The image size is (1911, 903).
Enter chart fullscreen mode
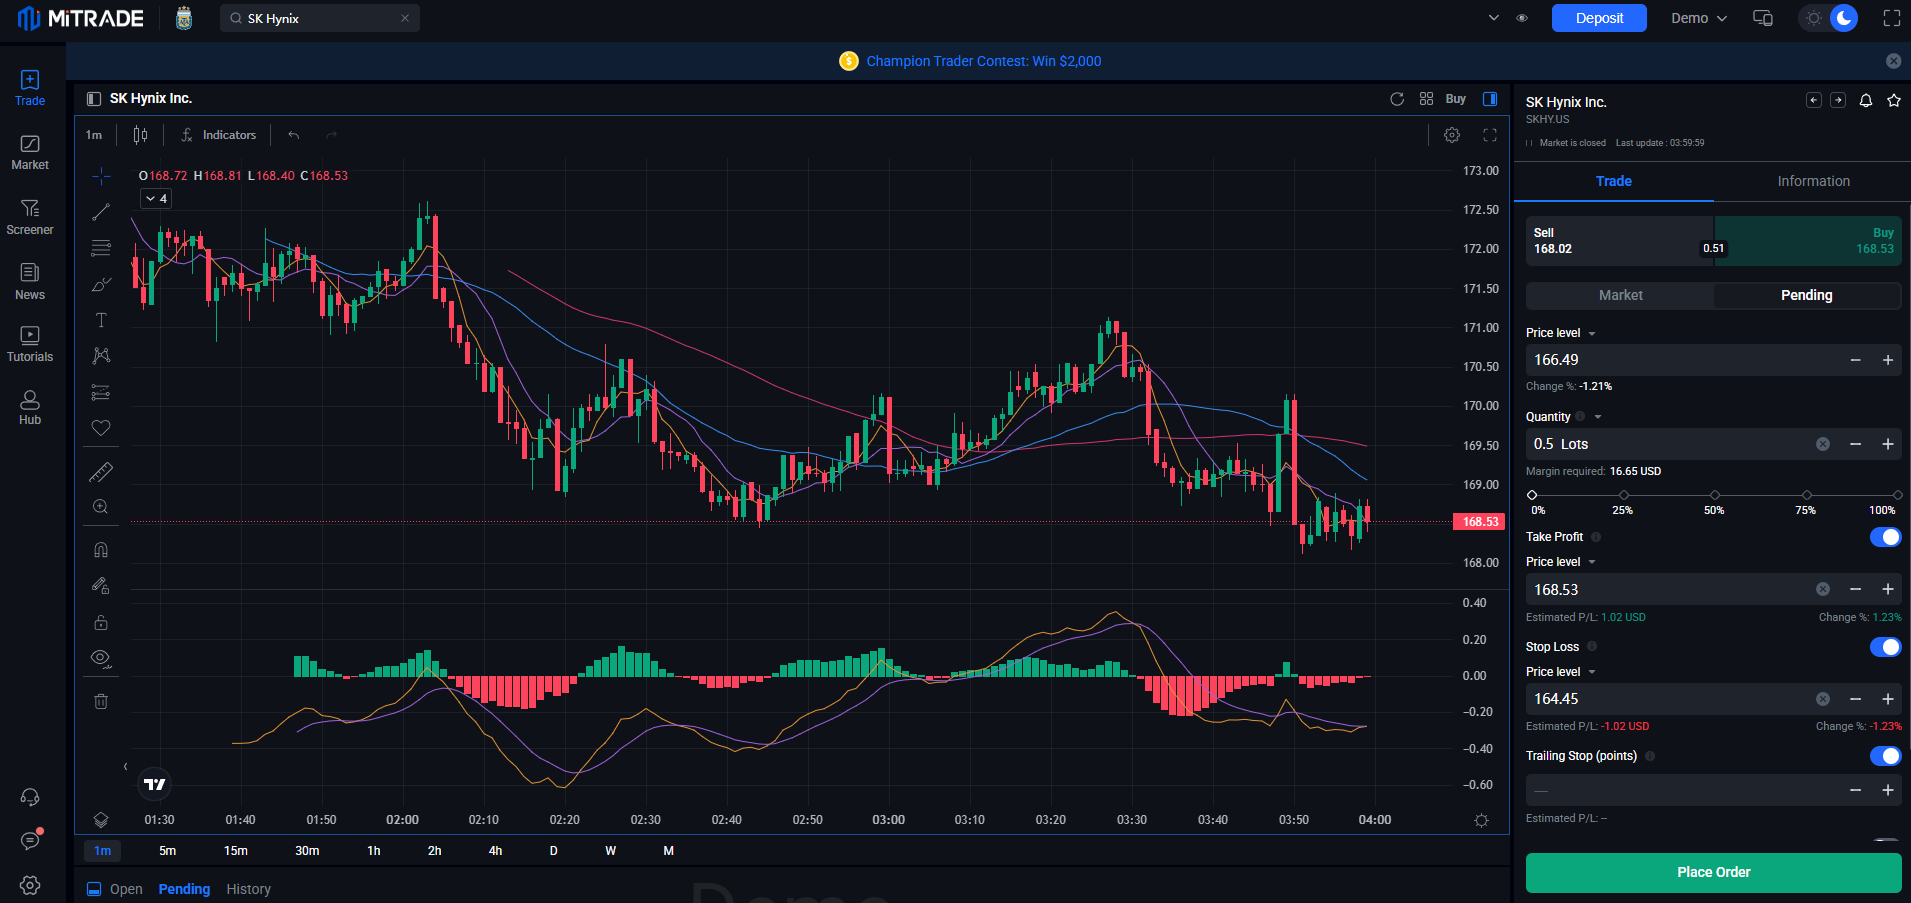(x=1490, y=135)
